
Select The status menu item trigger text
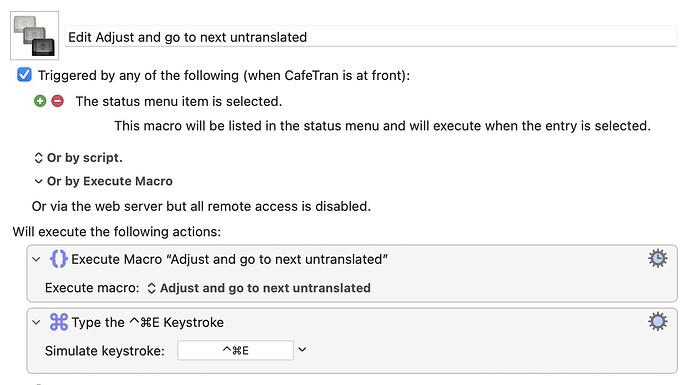[179, 102]
